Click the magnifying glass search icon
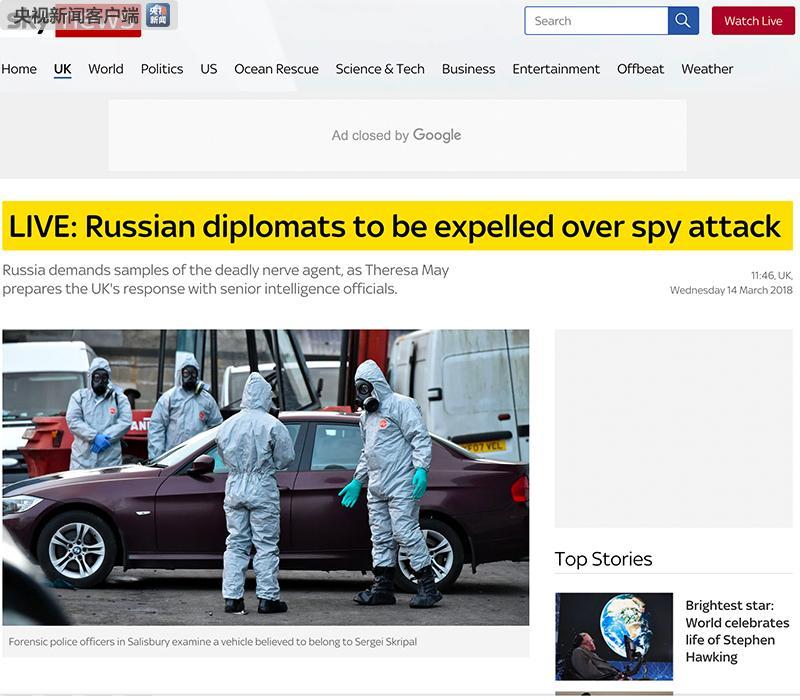This screenshot has height=700, width=800. coord(683,21)
